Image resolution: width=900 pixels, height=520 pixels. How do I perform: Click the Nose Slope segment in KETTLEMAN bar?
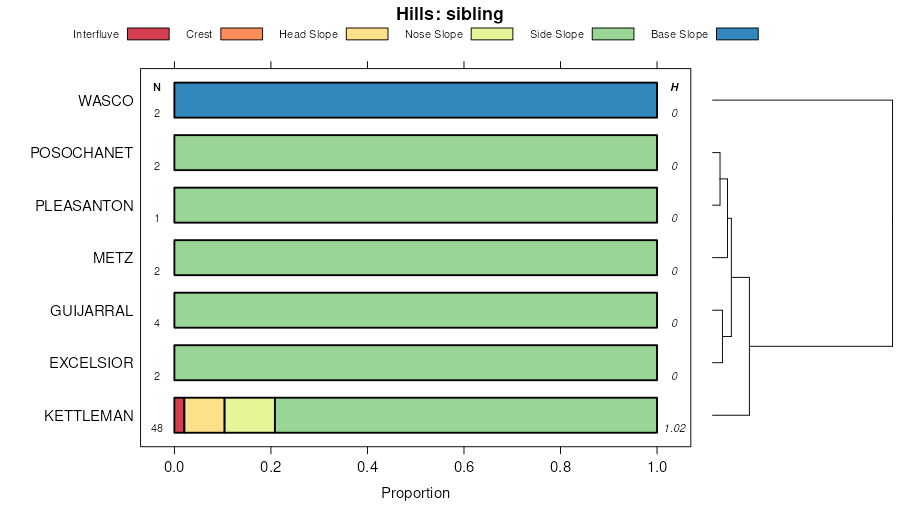pyautogui.click(x=249, y=415)
